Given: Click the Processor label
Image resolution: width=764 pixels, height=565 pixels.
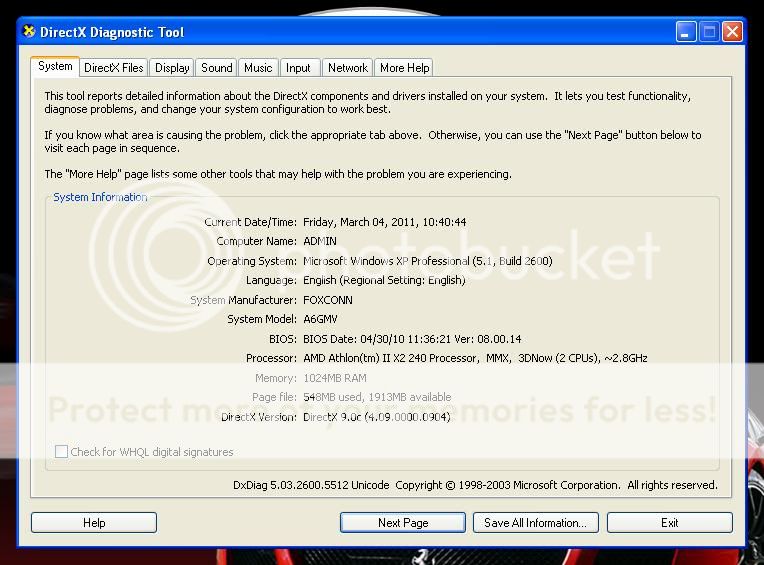Looking at the screenshot, I should coord(271,358).
